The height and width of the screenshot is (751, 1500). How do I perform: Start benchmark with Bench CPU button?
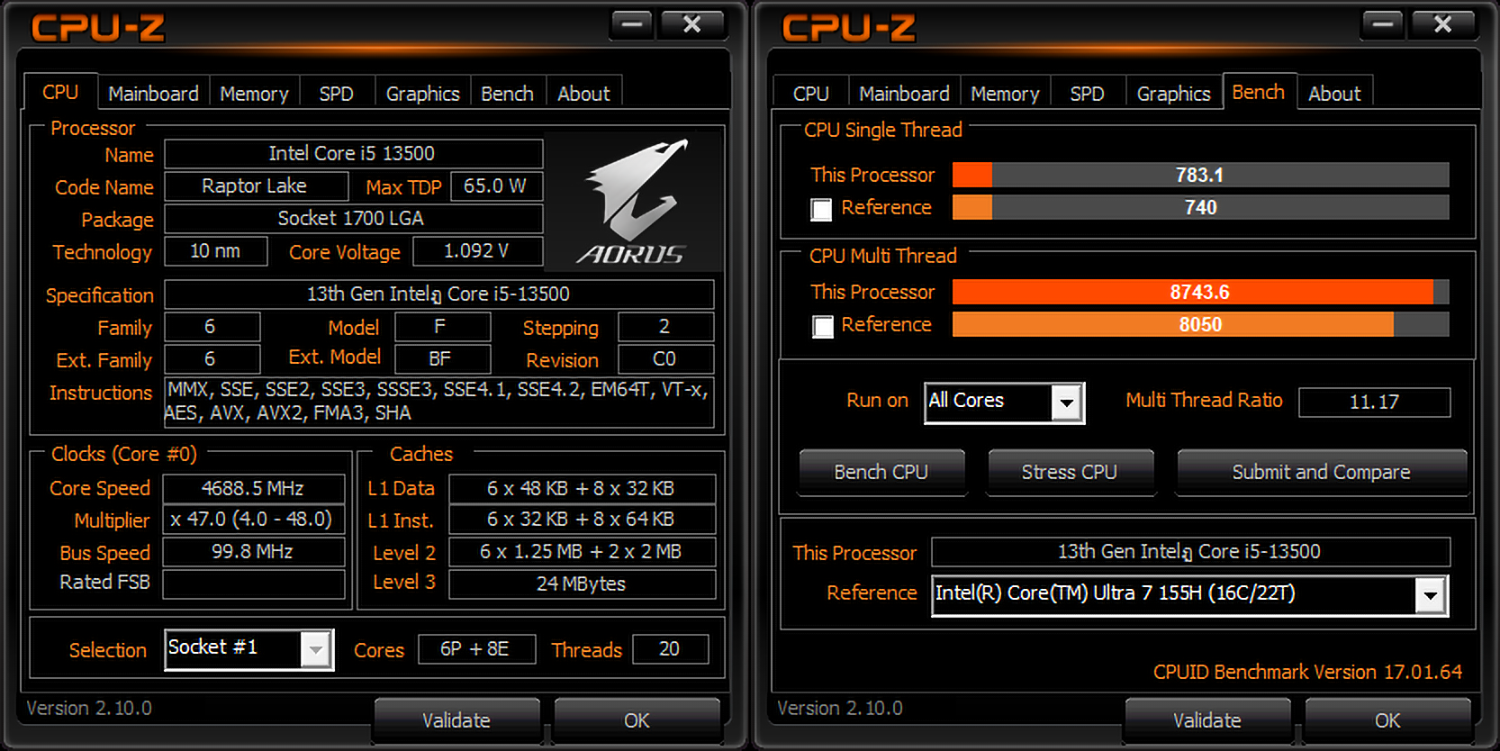(x=881, y=472)
